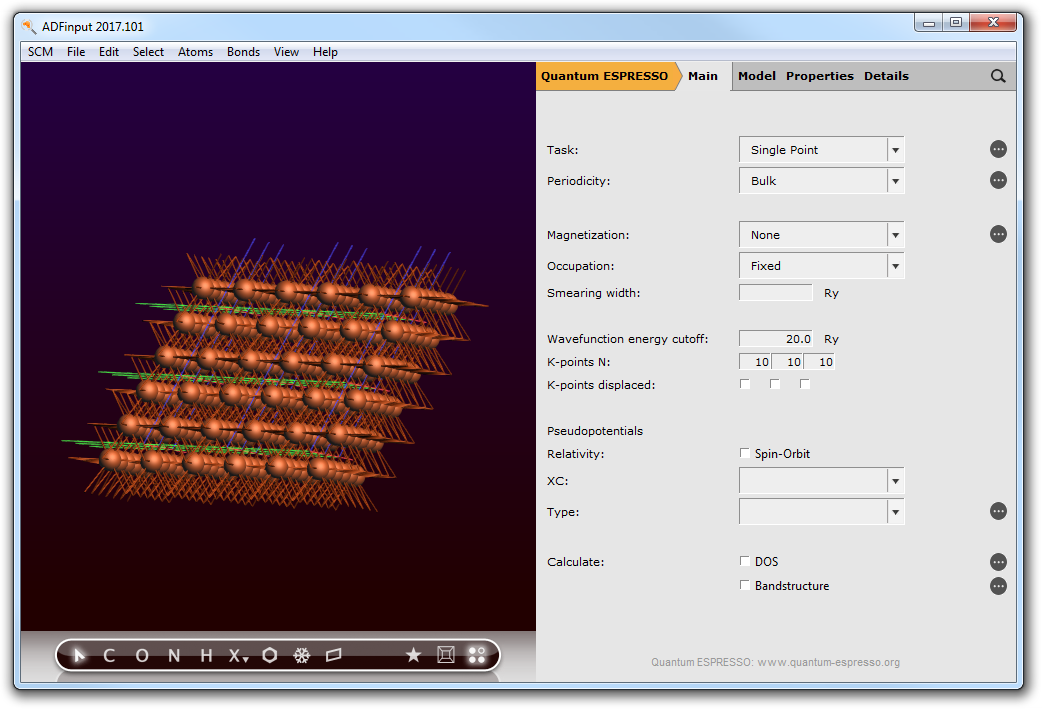
Task: Switch to the Details tab
Action: (886, 76)
